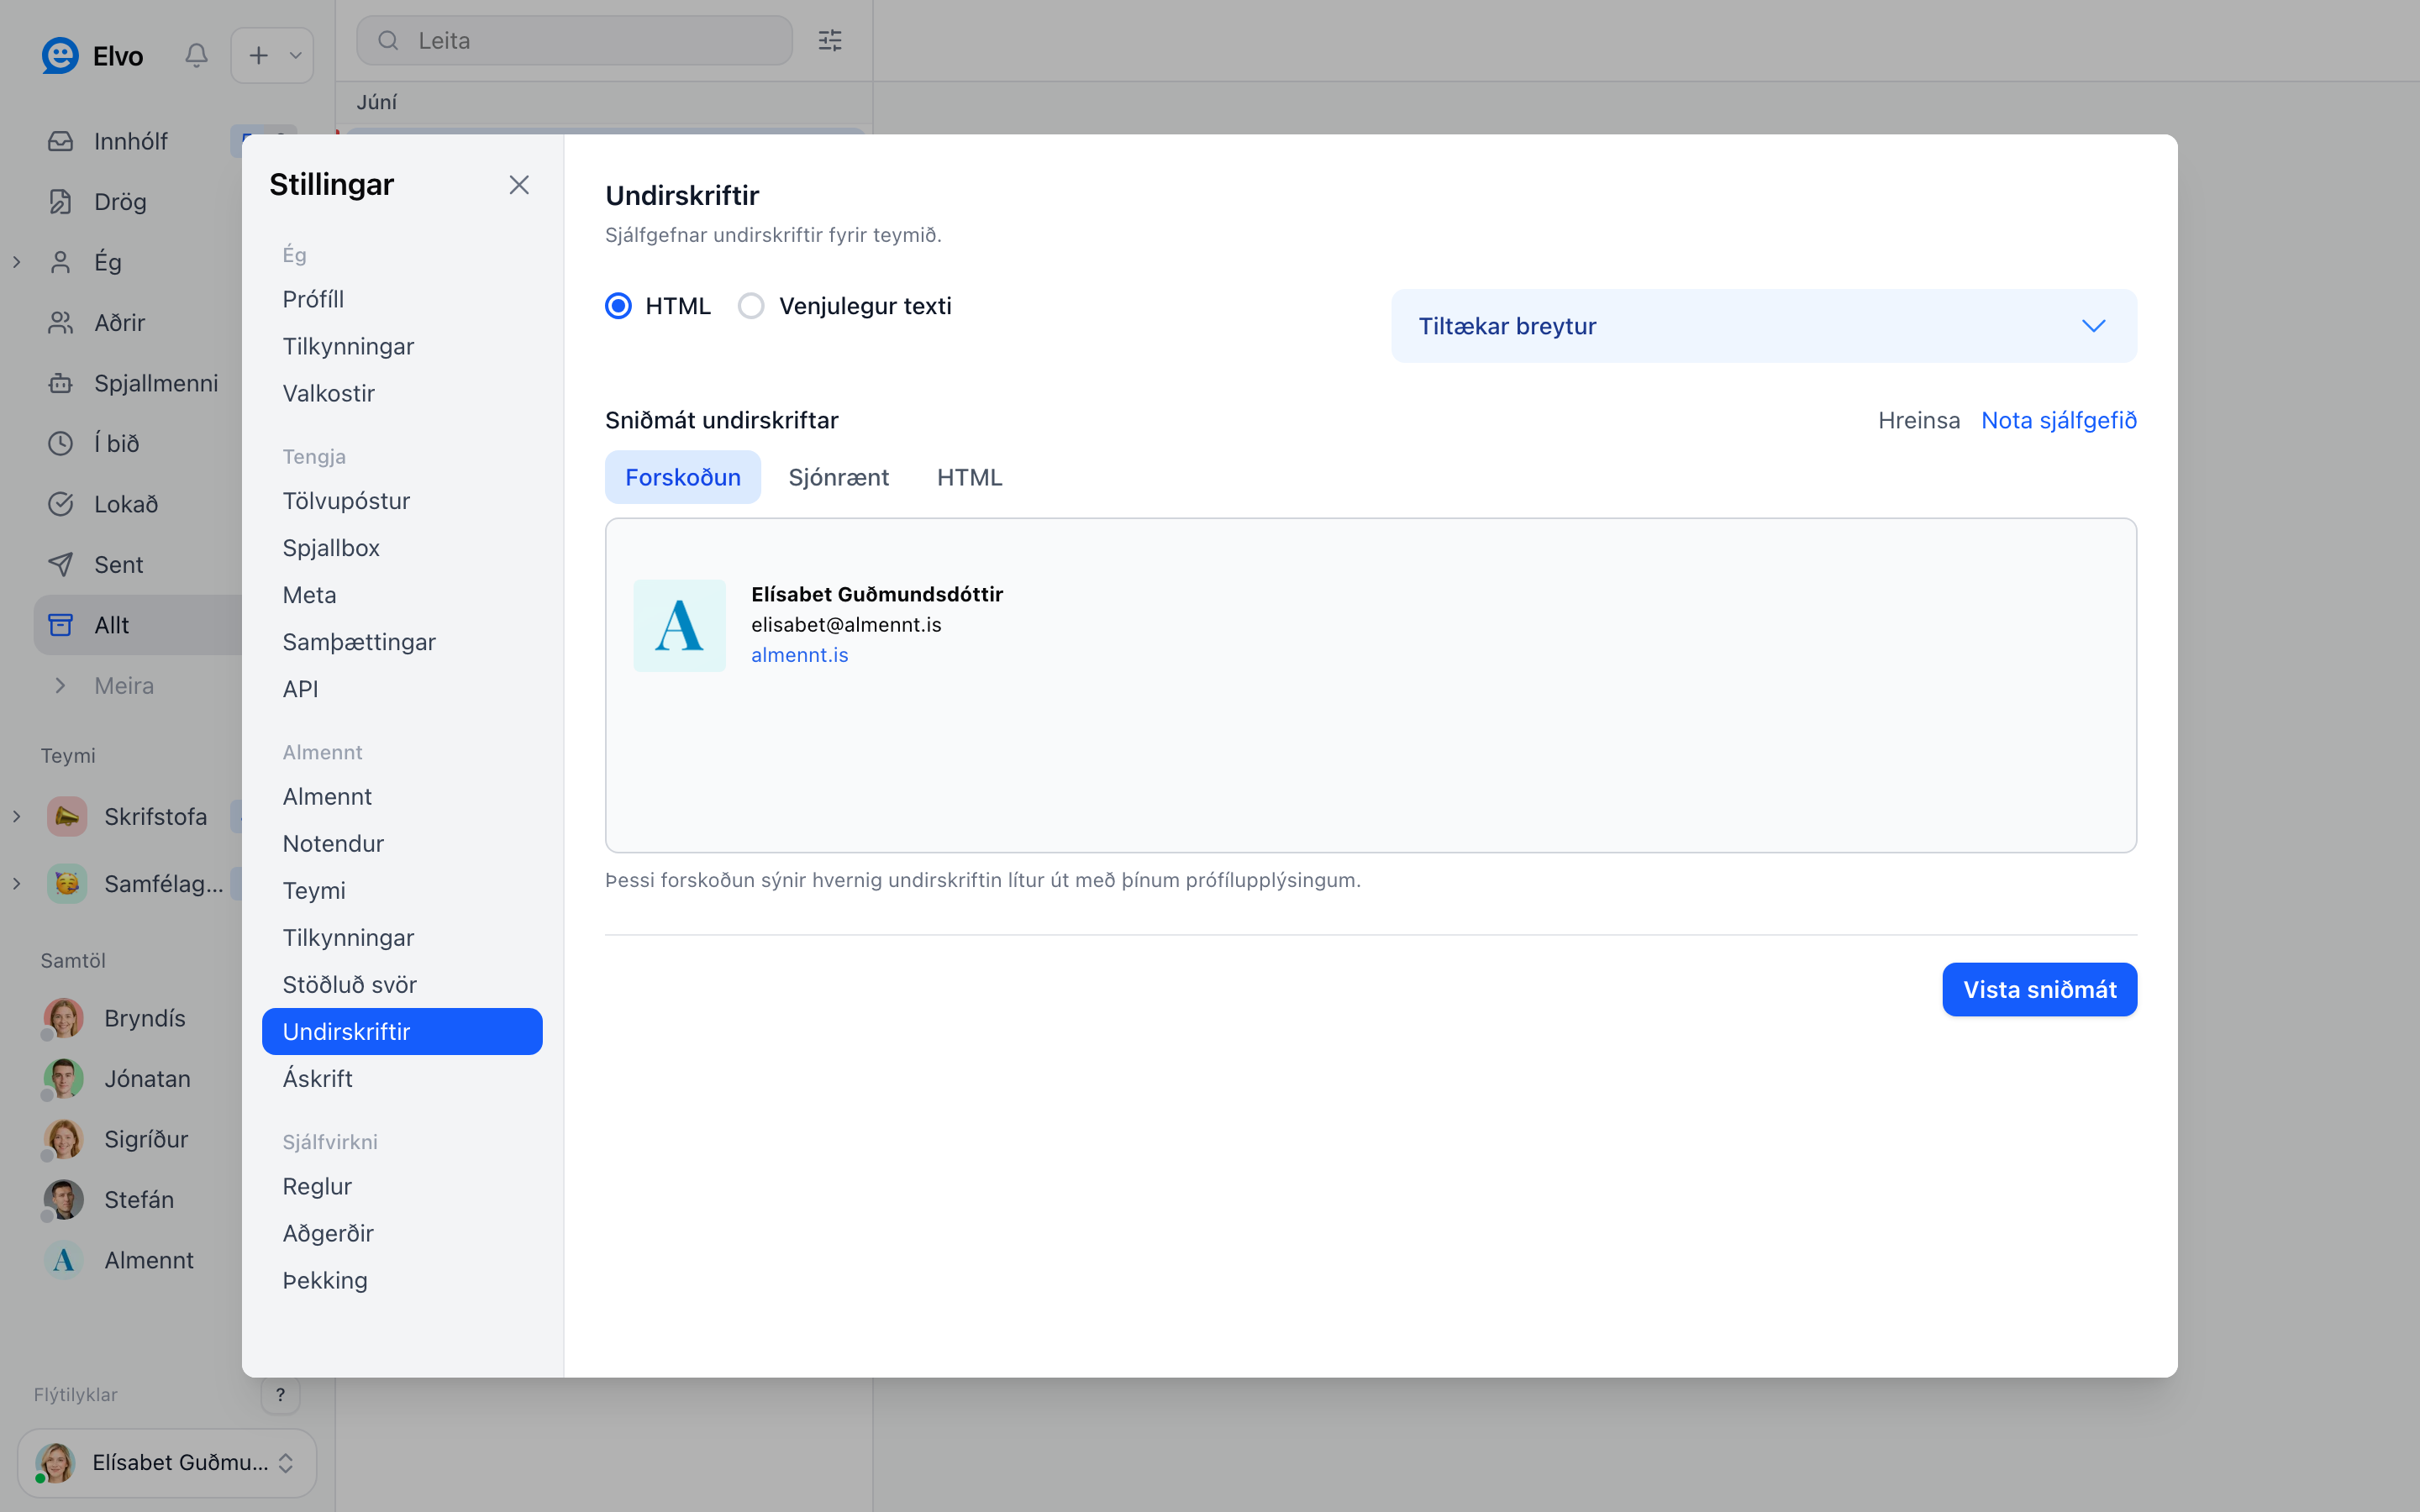2420x1512 pixels.
Task: Click the notifications bell icon
Action: coord(196,55)
